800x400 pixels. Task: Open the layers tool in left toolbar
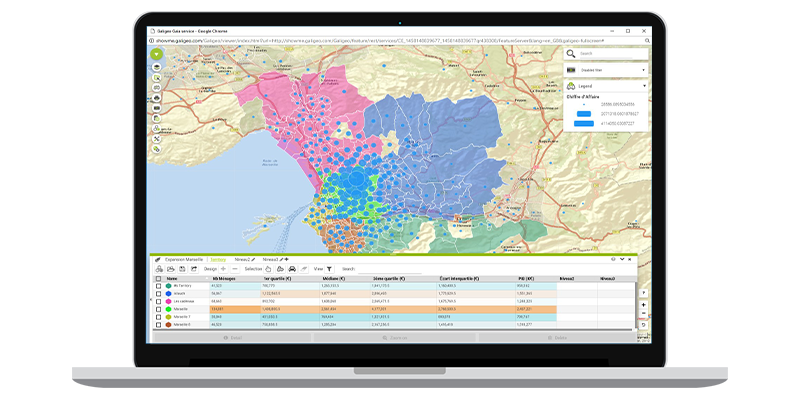click(157, 65)
